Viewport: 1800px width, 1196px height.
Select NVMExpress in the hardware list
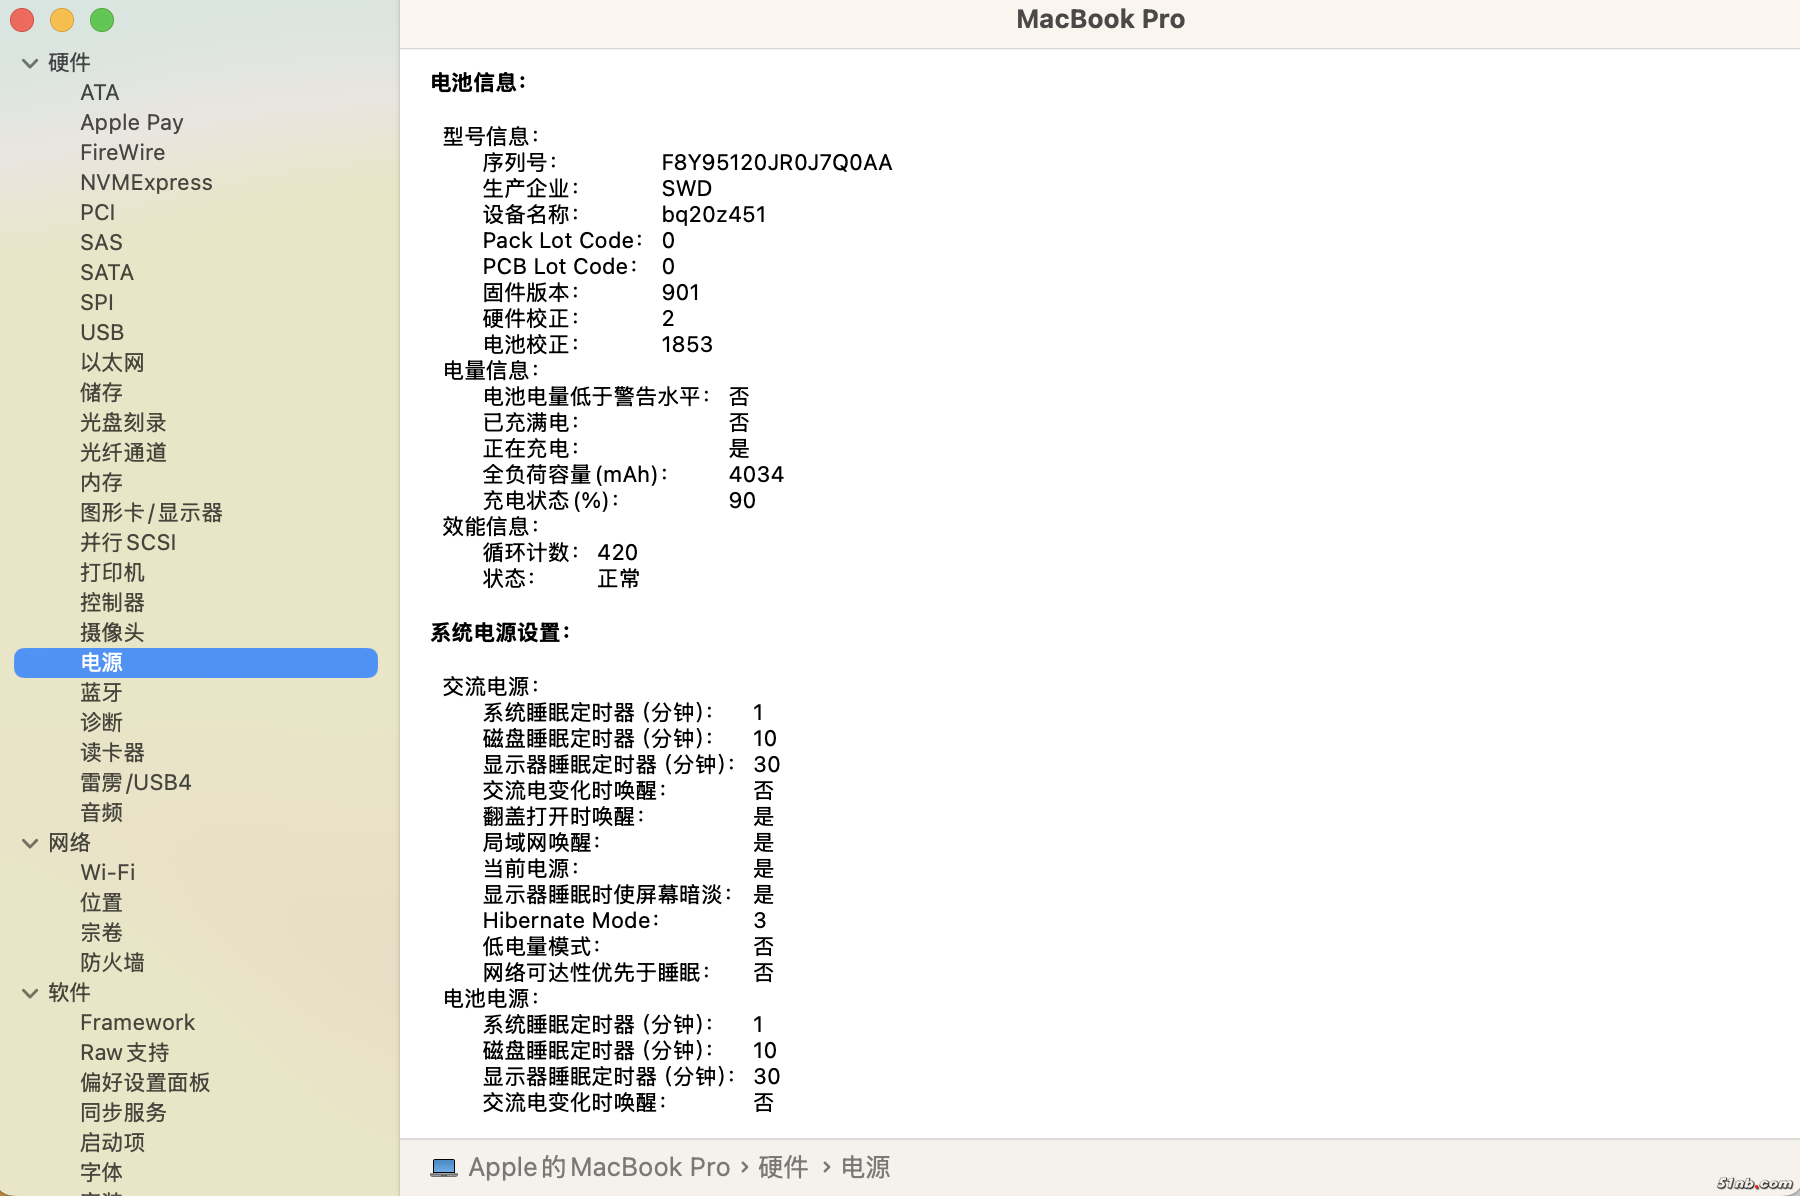146,182
